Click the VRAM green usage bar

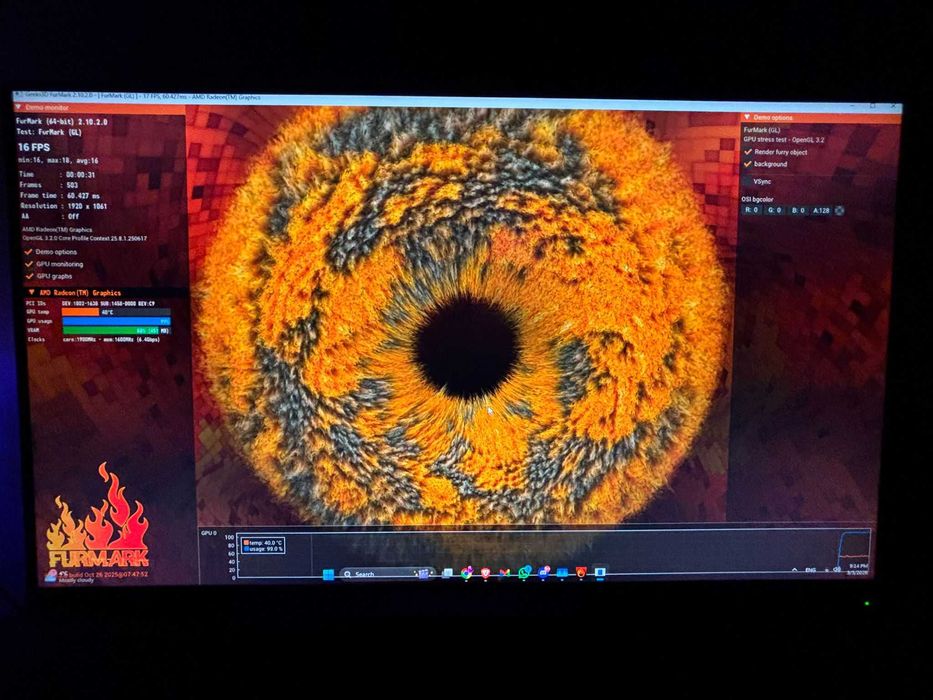click(111, 330)
